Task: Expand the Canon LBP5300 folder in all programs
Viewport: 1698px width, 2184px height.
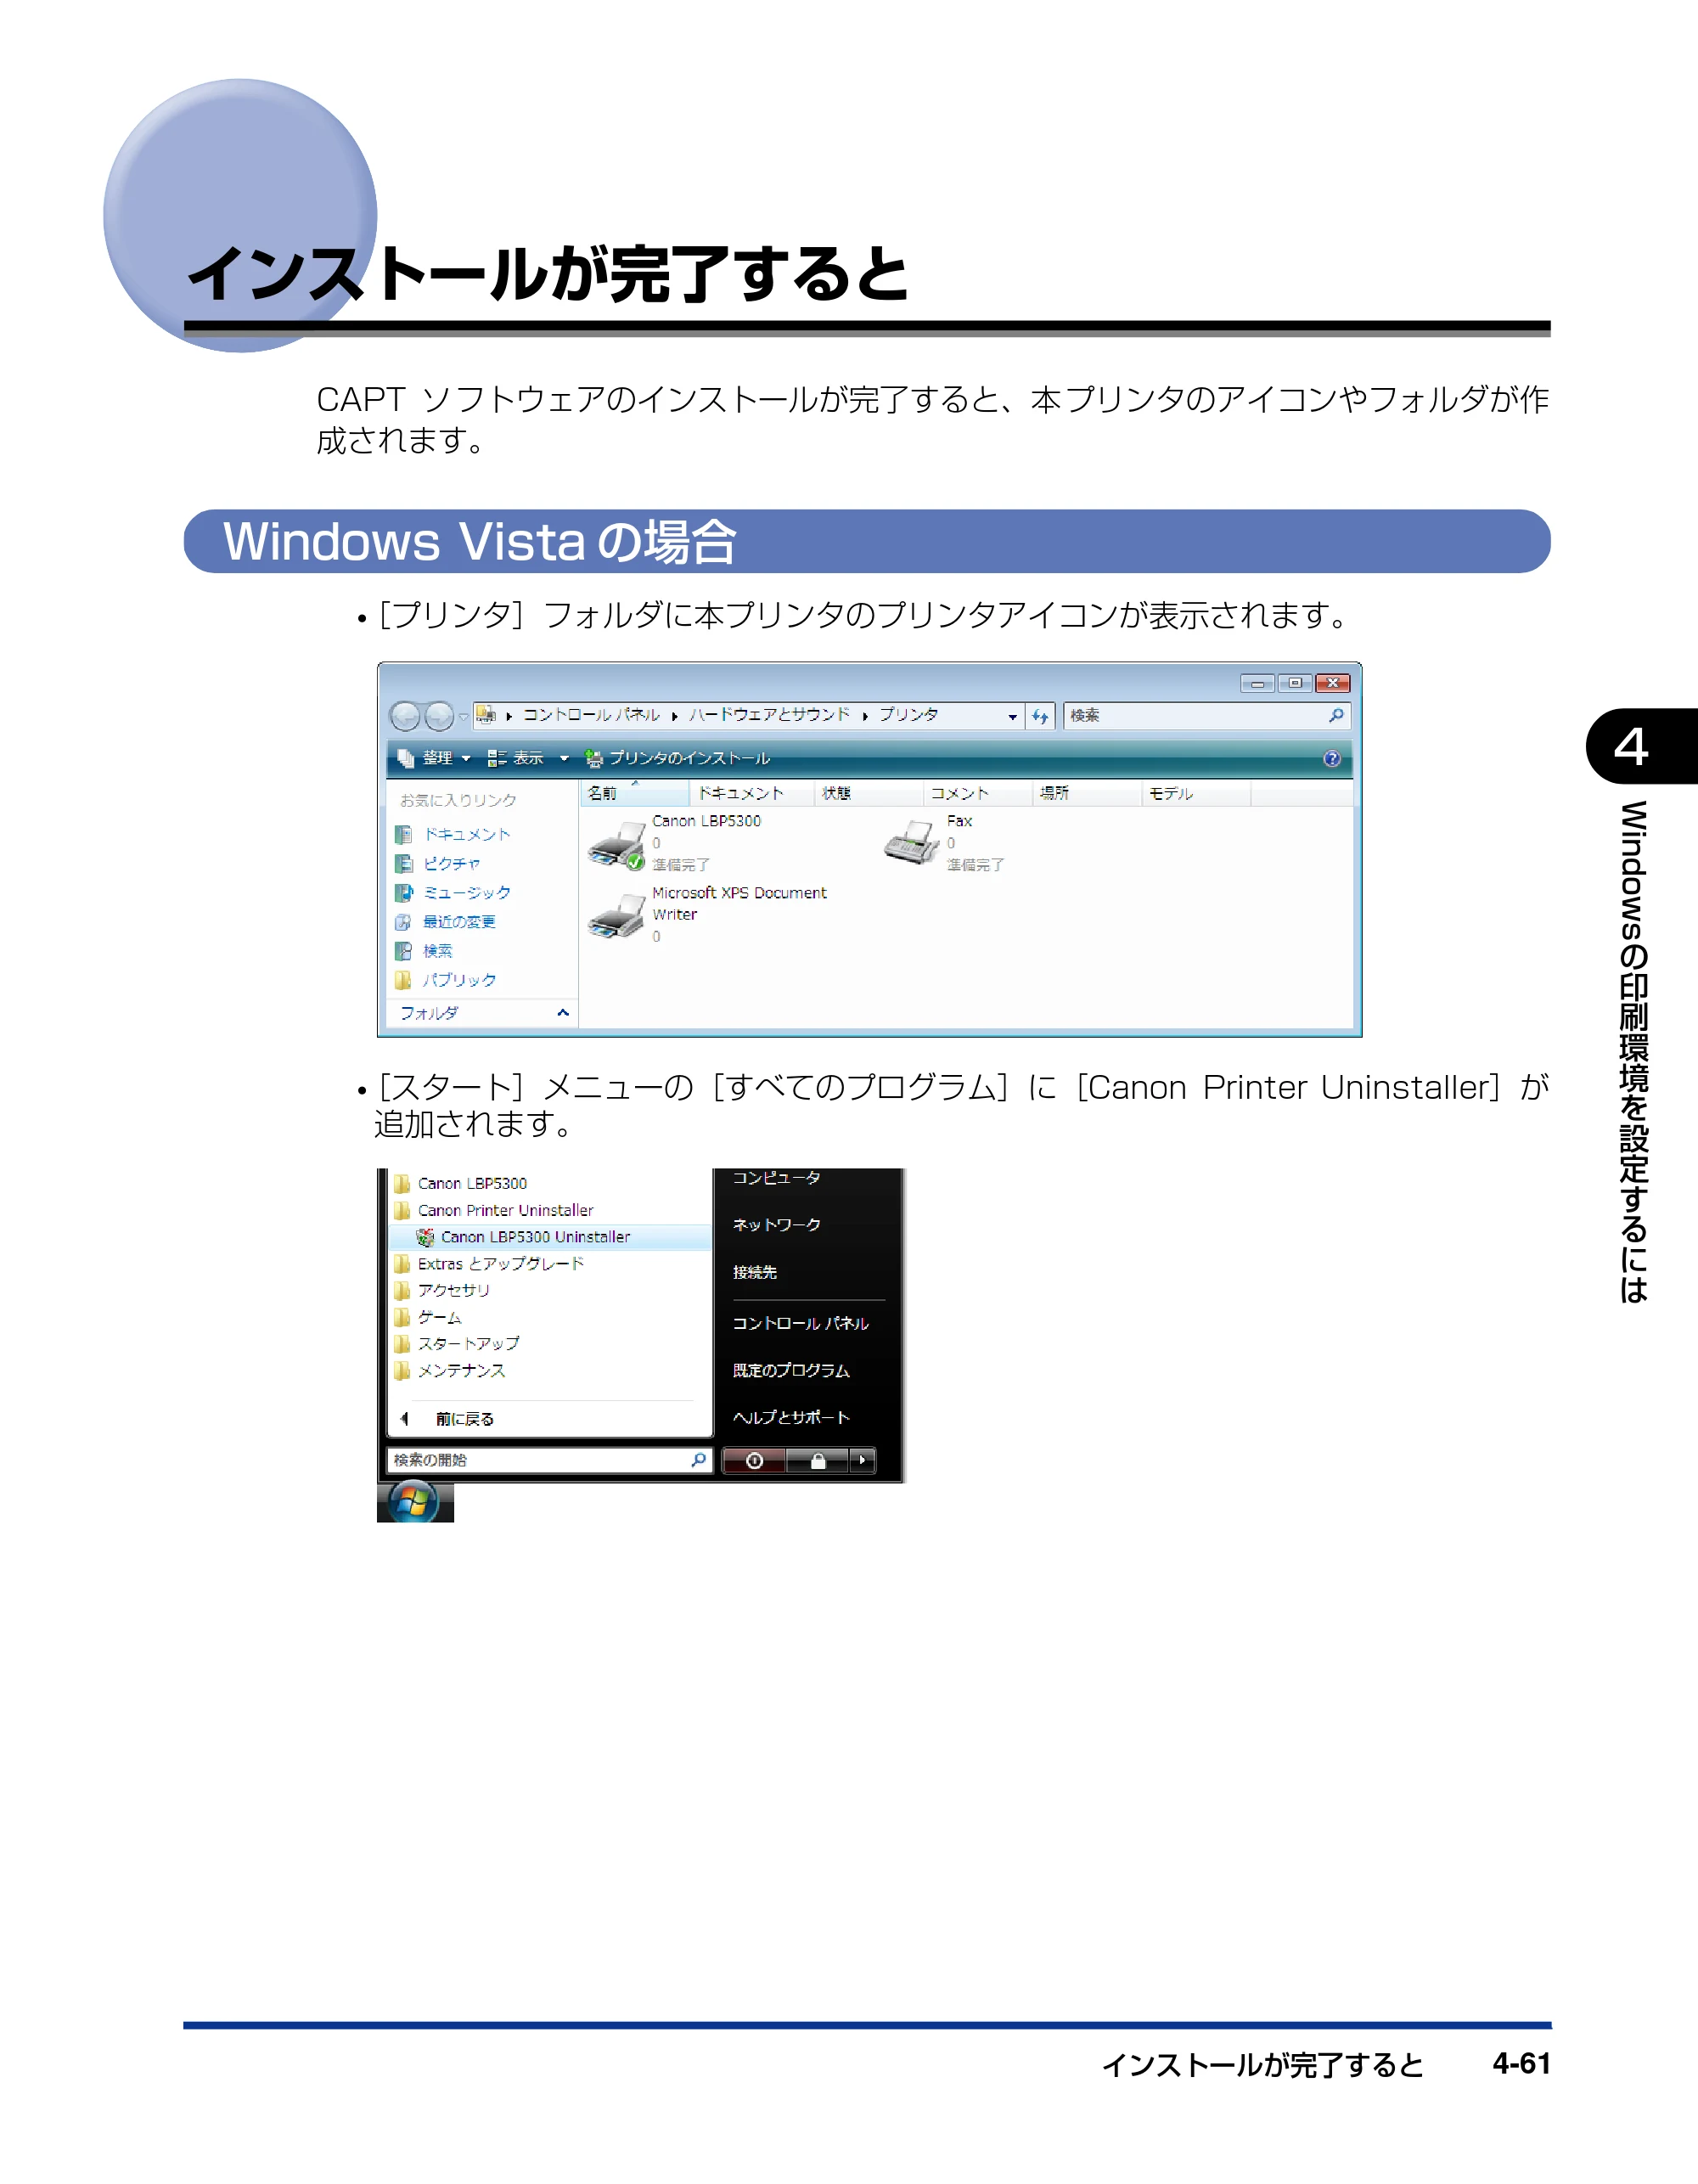Action: click(461, 1183)
